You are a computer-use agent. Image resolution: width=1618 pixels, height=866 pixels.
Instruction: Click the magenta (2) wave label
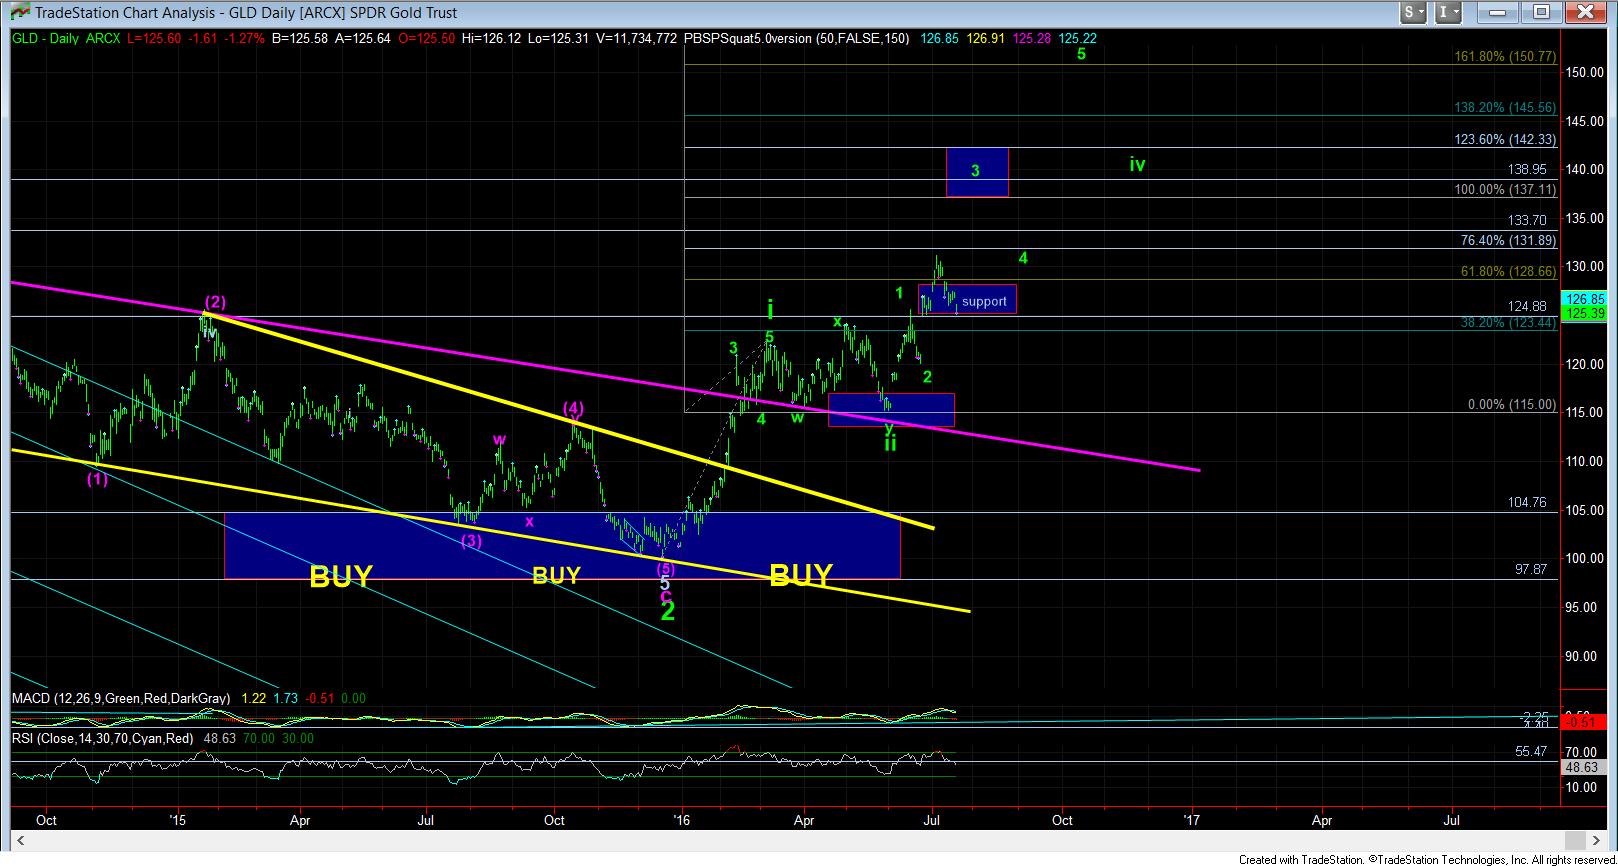[x=215, y=301]
